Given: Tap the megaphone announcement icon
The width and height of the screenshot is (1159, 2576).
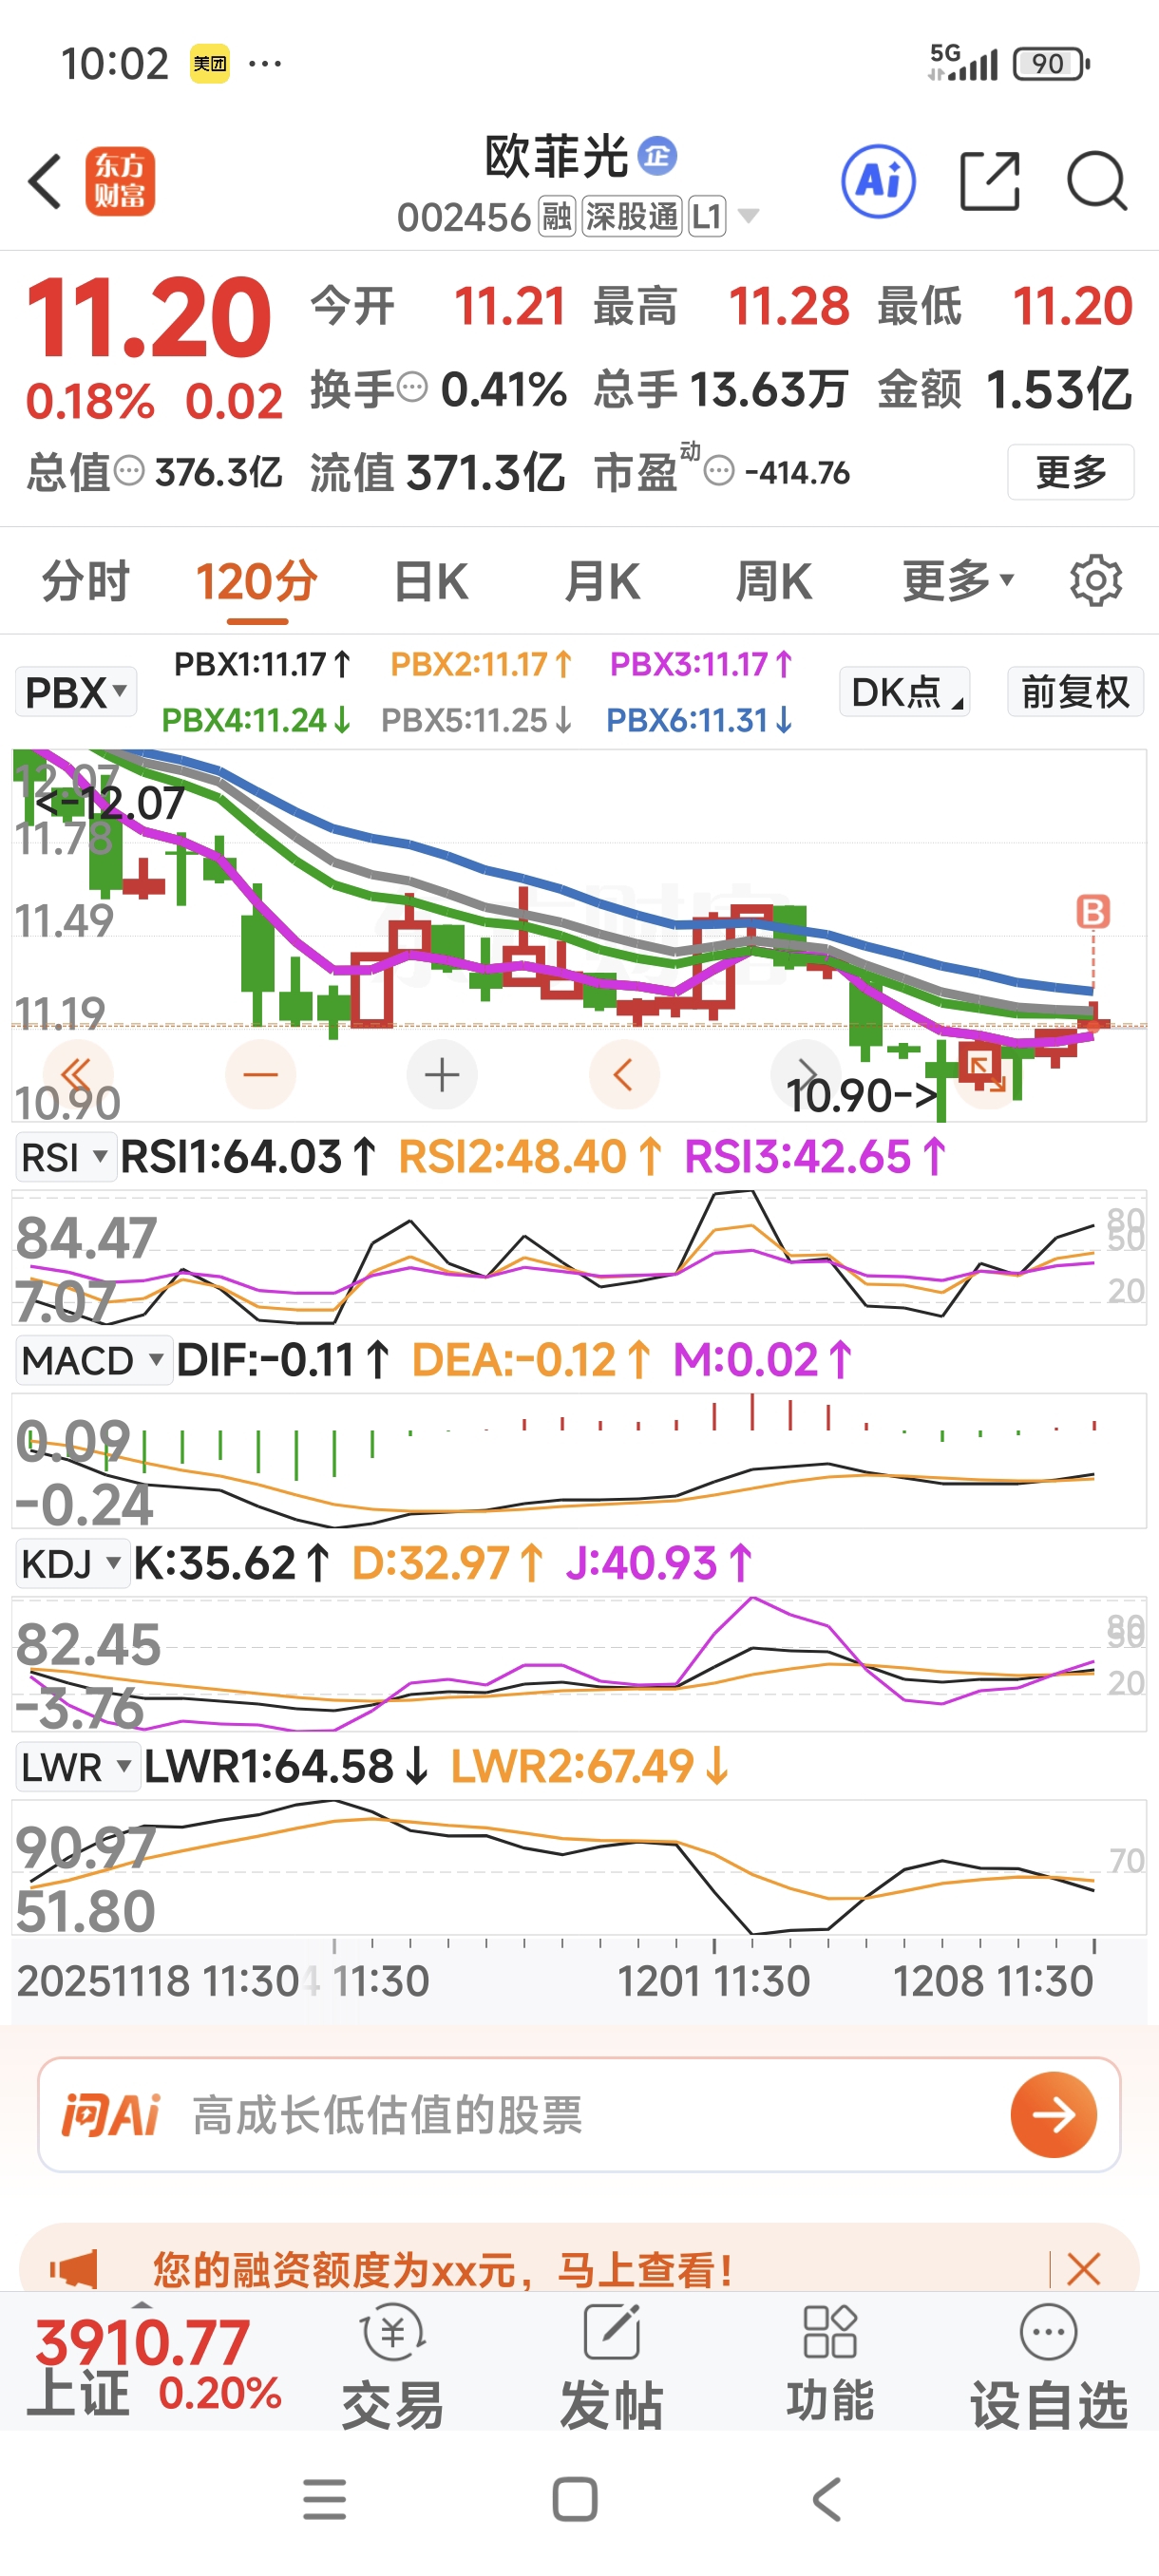Looking at the screenshot, I should pos(74,2269).
